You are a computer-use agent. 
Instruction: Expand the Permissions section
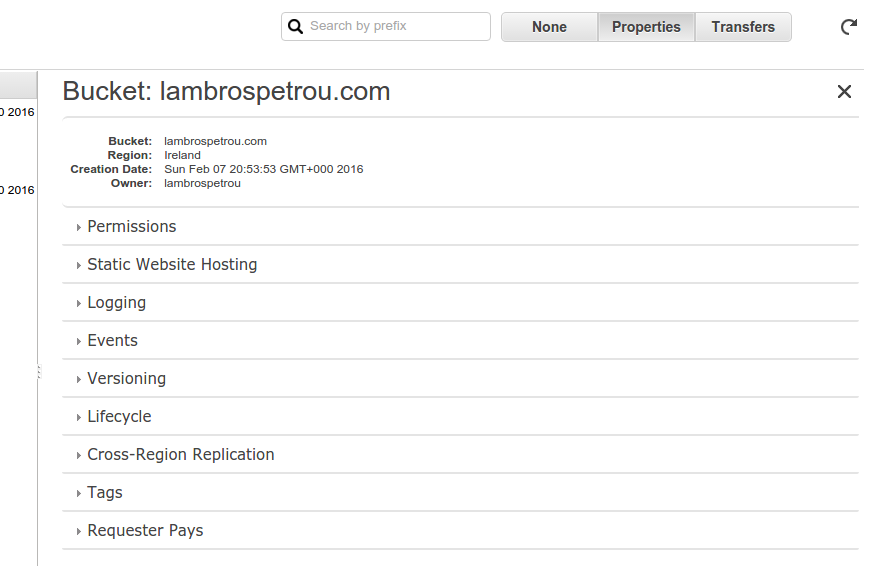pyautogui.click(x=132, y=227)
